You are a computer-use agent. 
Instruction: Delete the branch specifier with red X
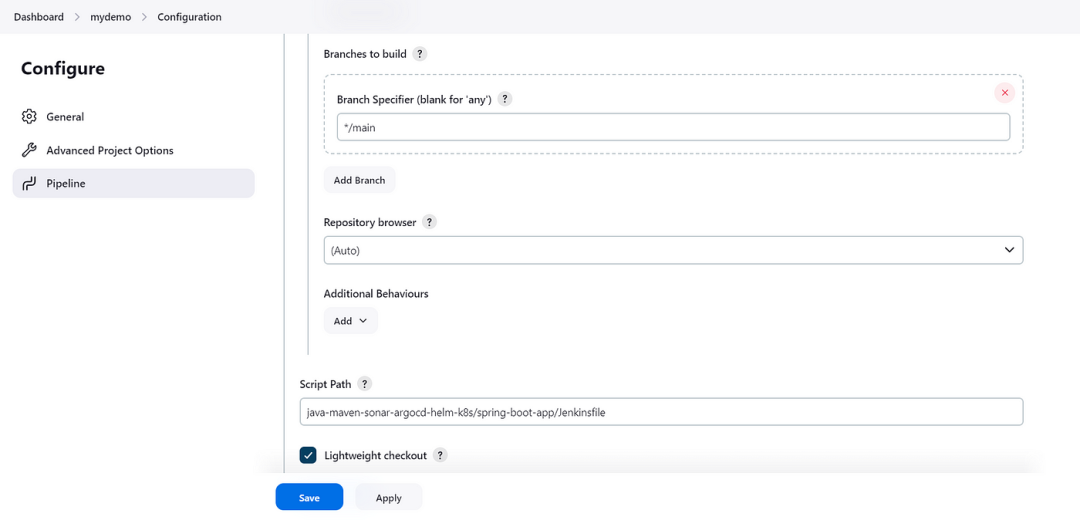tap(1005, 92)
